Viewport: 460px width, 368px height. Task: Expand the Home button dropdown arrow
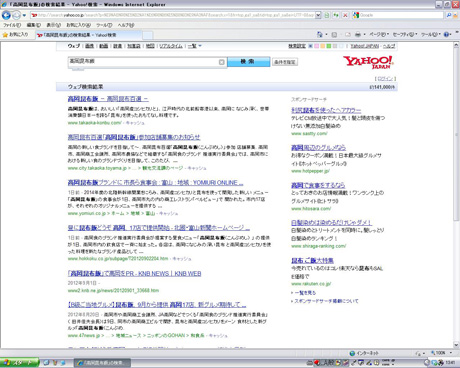pyautogui.click(x=326, y=35)
